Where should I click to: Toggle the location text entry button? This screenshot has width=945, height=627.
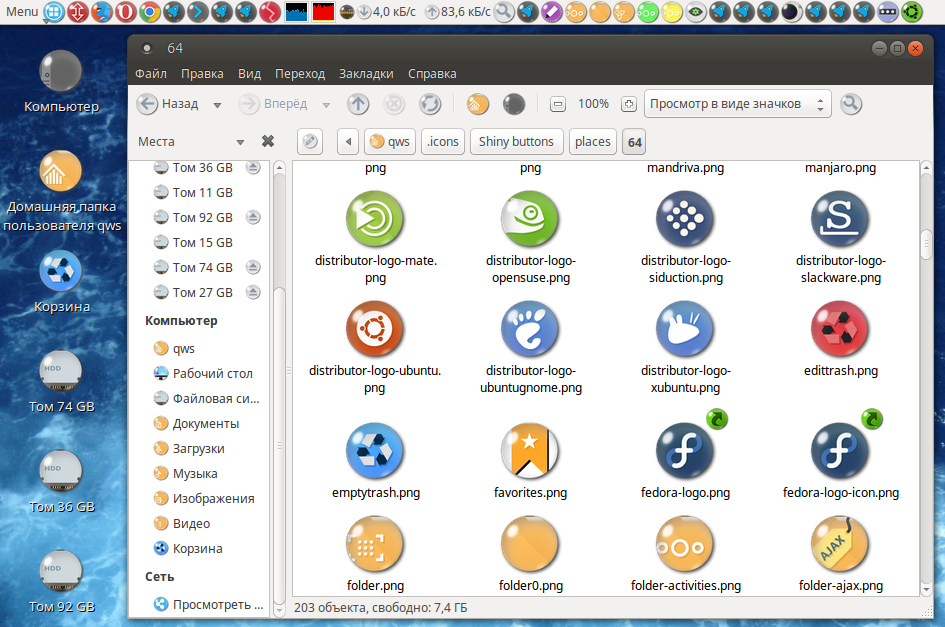click(310, 142)
